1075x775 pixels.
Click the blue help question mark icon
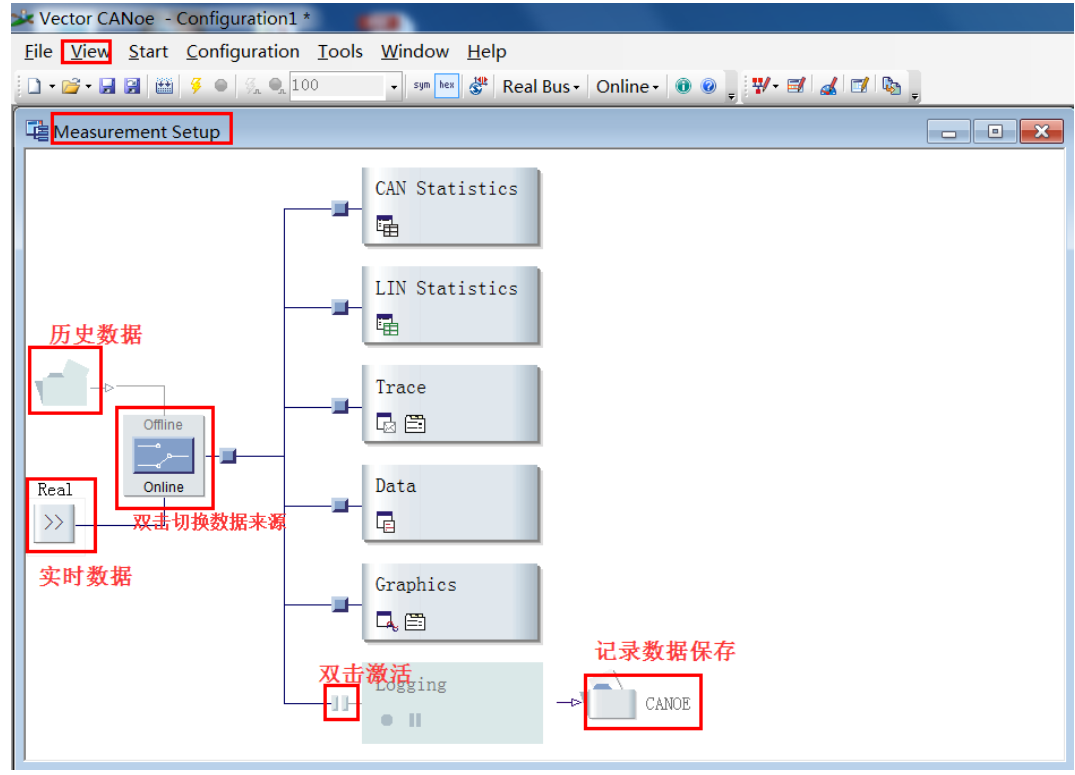(x=709, y=86)
